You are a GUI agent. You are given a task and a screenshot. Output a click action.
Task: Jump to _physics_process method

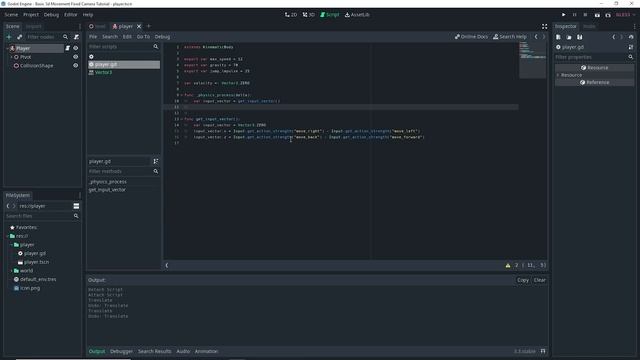108,182
